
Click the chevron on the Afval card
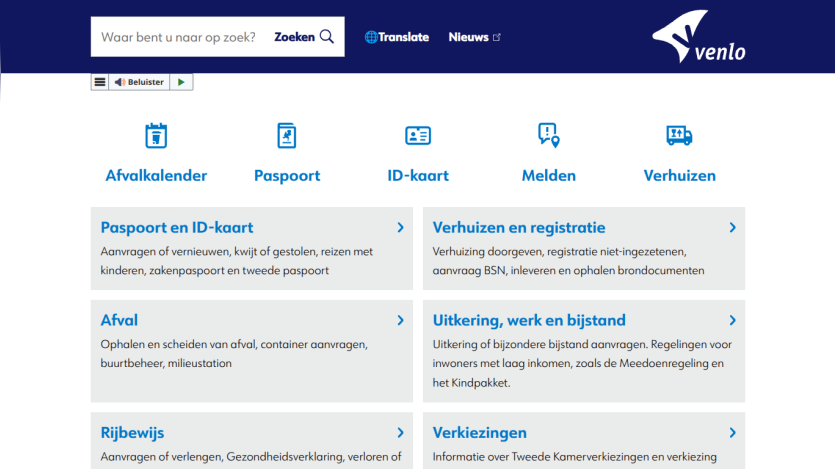coord(400,320)
